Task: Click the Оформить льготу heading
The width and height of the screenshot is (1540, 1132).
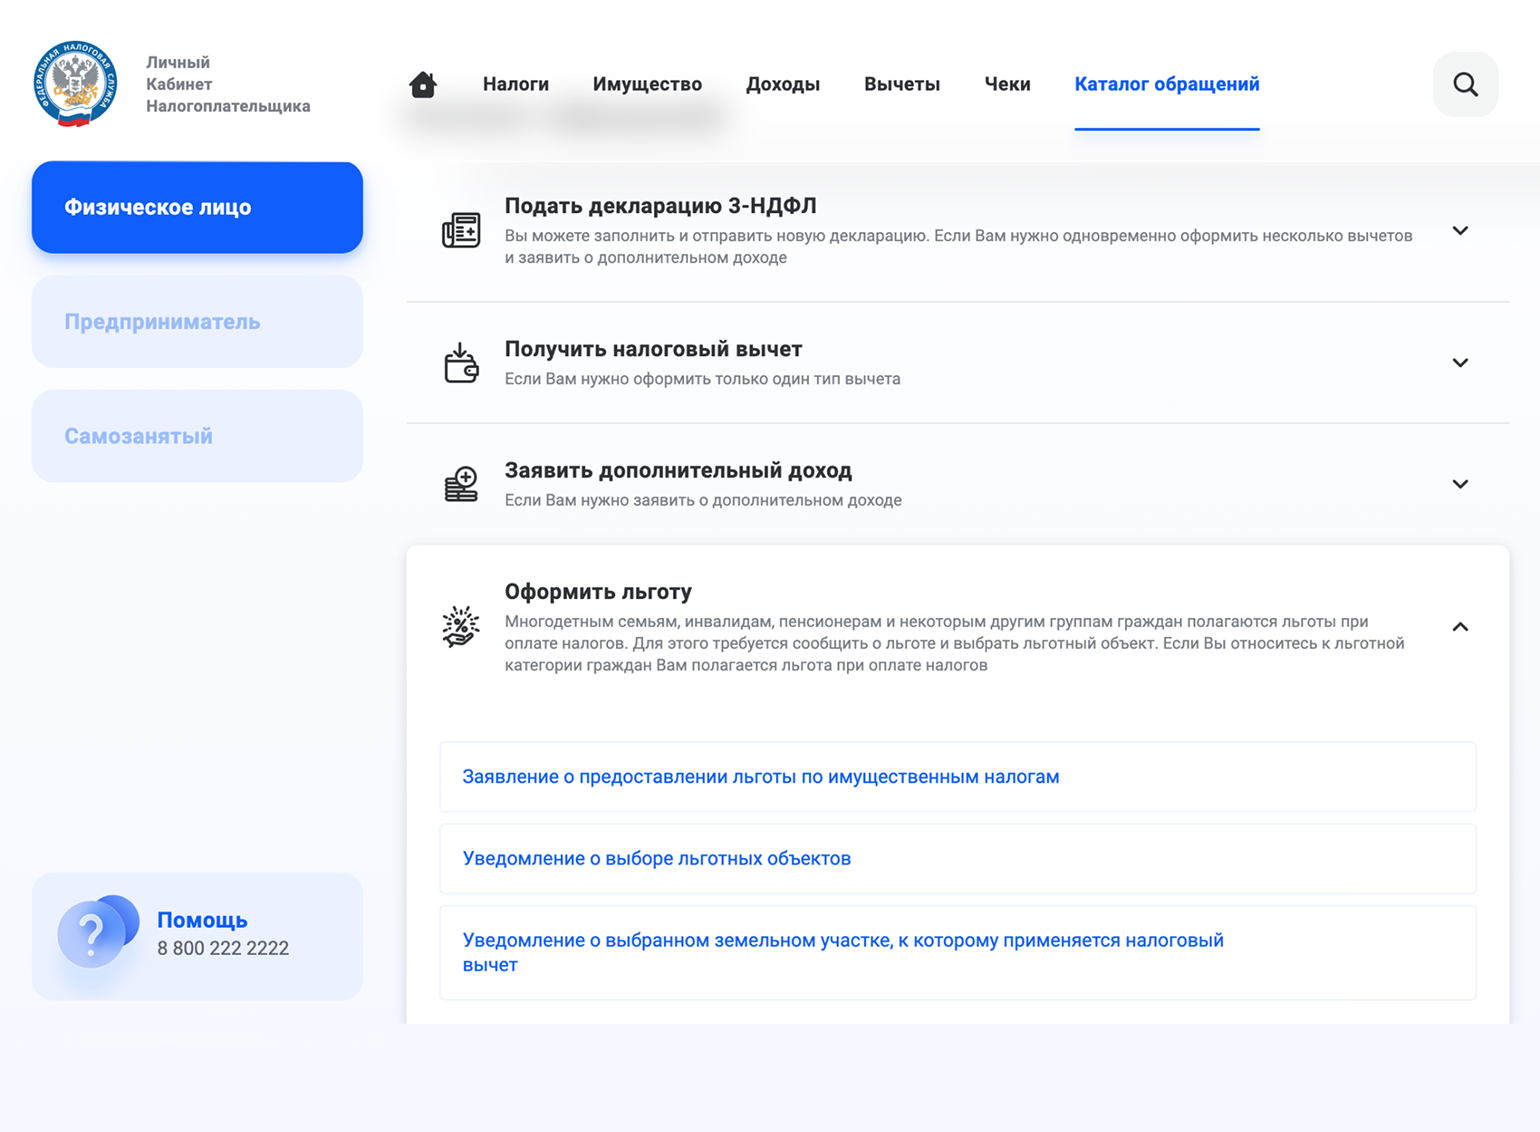Action: coord(598,592)
